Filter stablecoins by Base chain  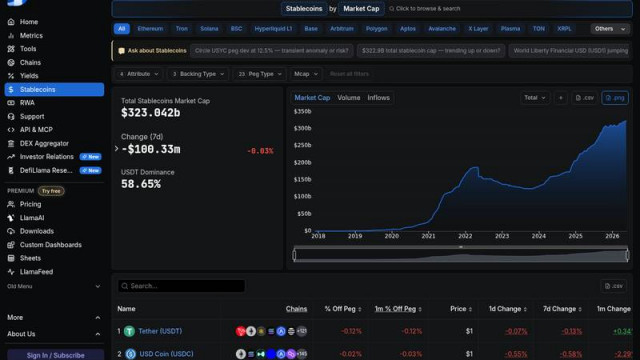[x=311, y=29]
